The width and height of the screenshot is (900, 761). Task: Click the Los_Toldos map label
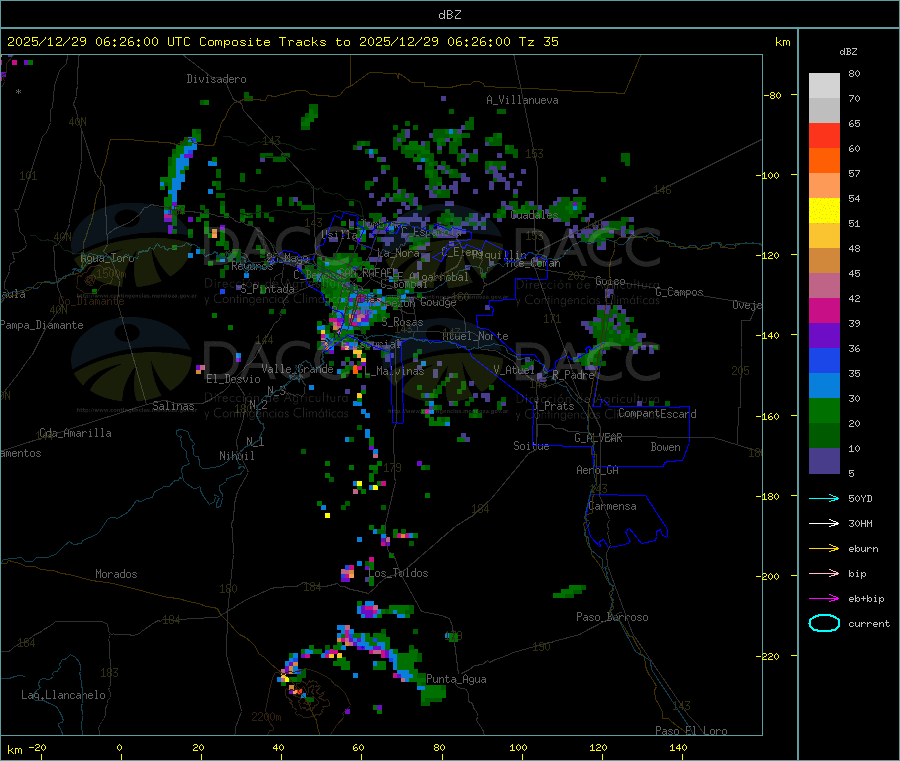398,573
